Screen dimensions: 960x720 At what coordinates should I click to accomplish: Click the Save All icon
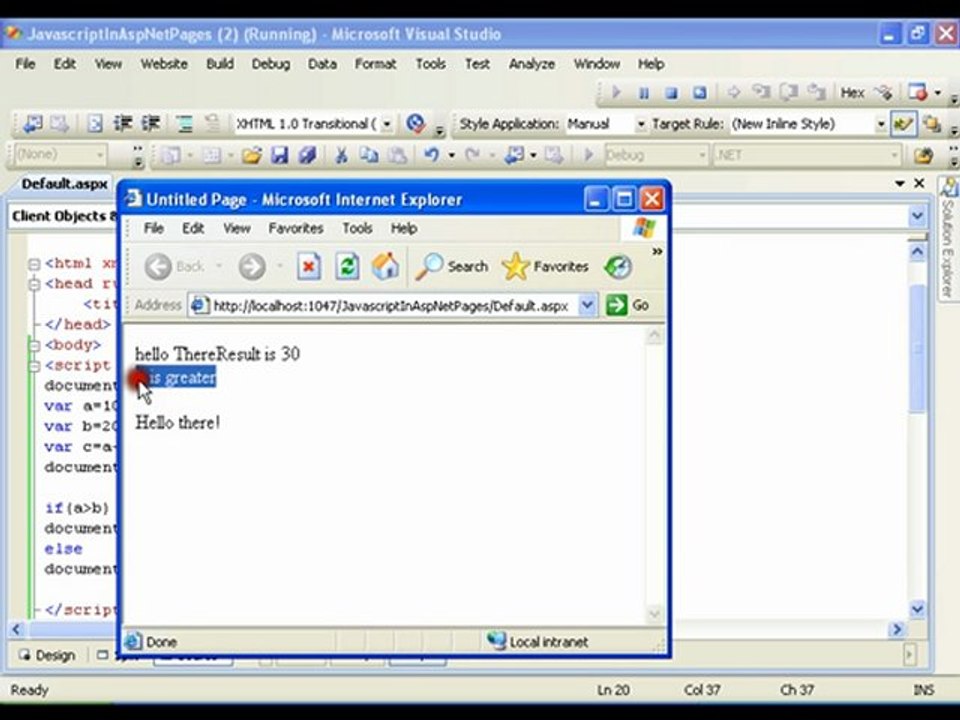307,155
